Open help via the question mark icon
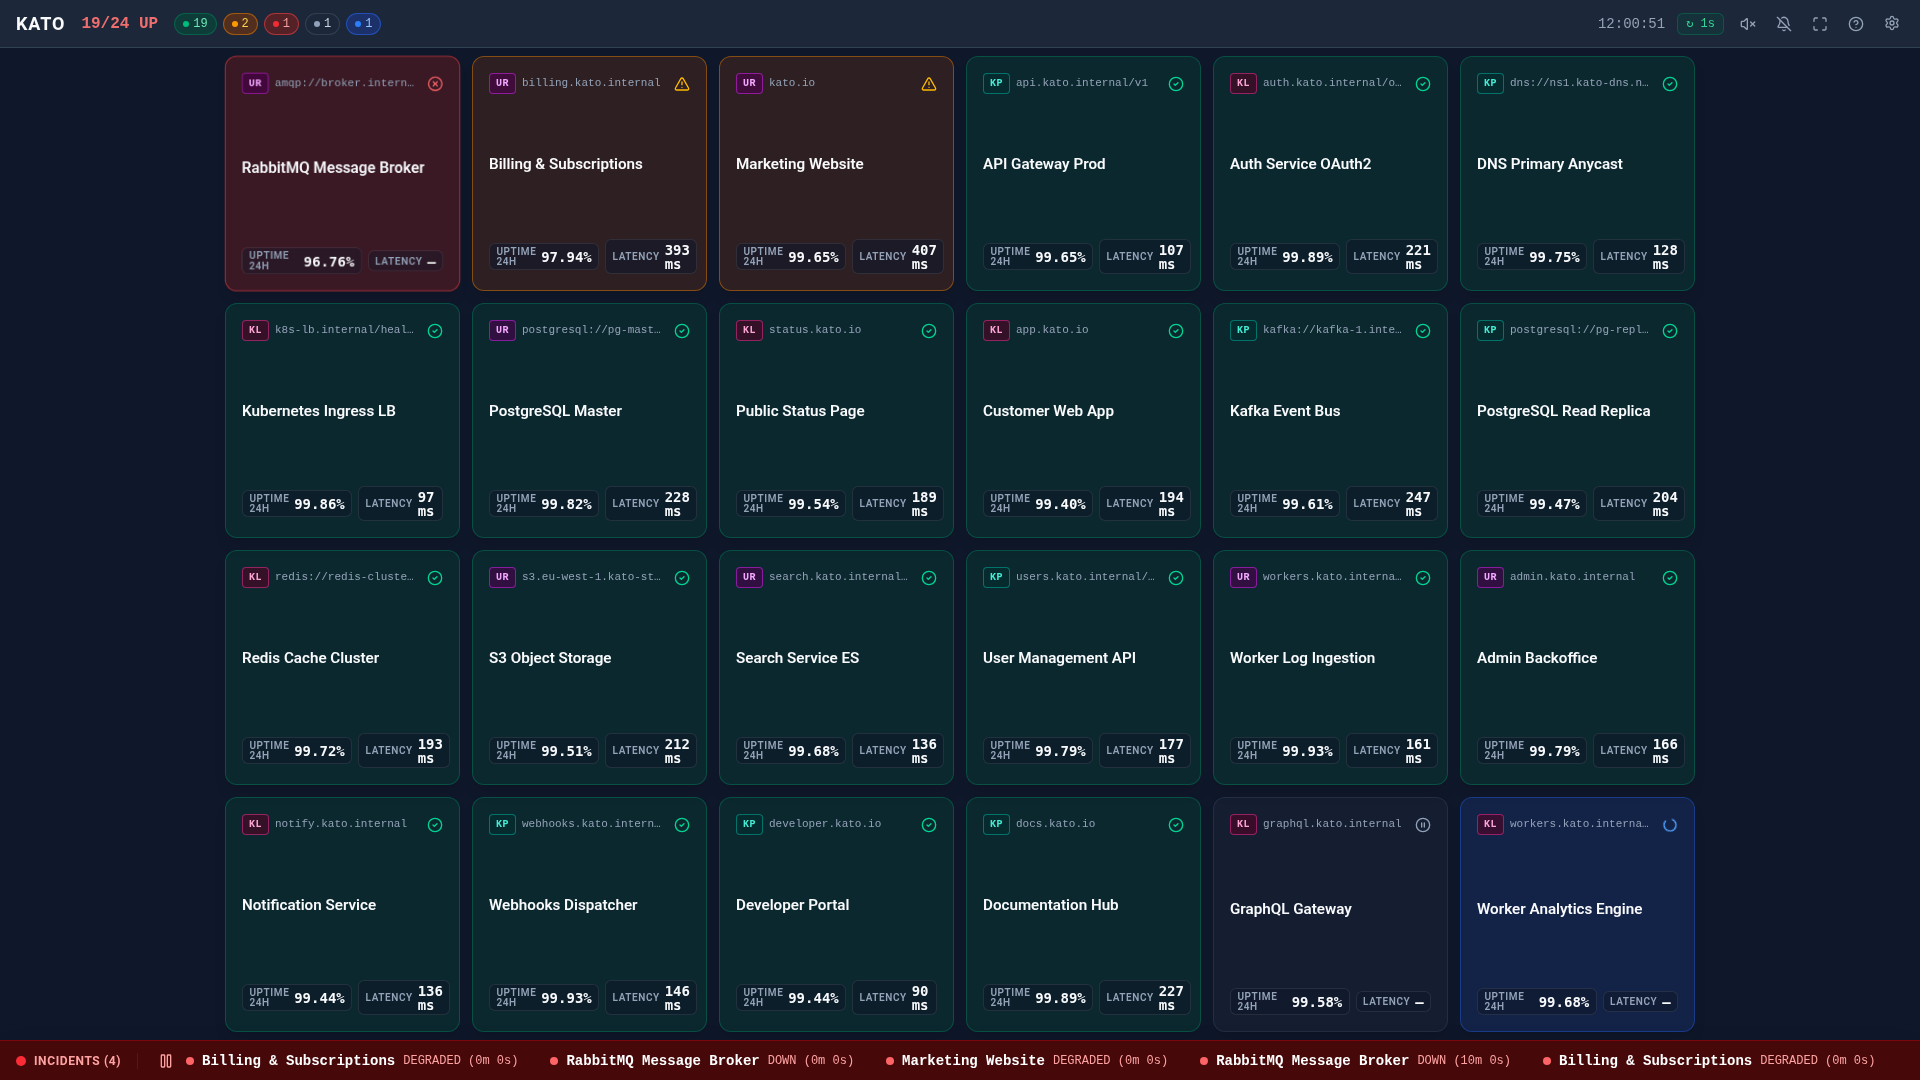The height and width of the screenshot is (1080, 1920). pyautogui.click(x=1855, y=24)
